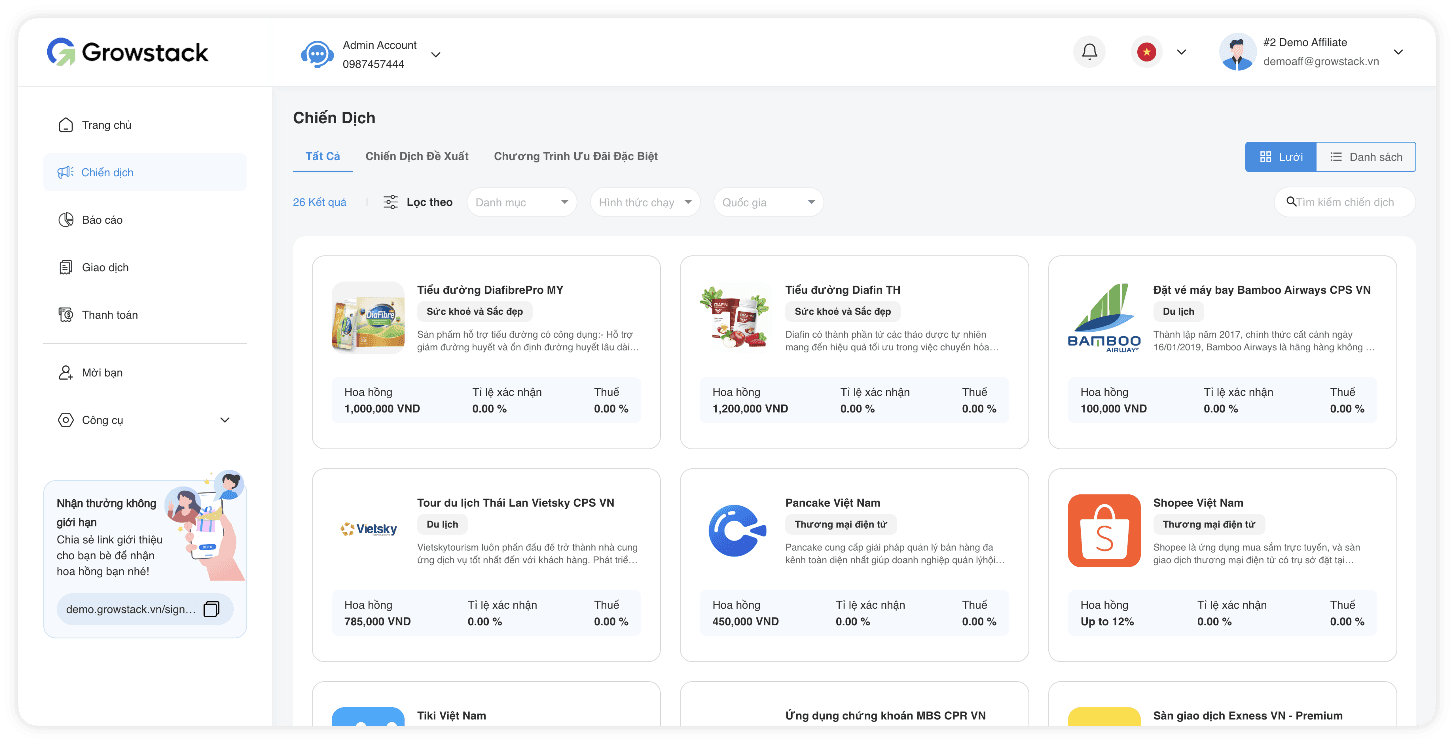Click the 1,000,000 VND commission value
Viewport: 1454px width, 744px height.
coord(382,409)
